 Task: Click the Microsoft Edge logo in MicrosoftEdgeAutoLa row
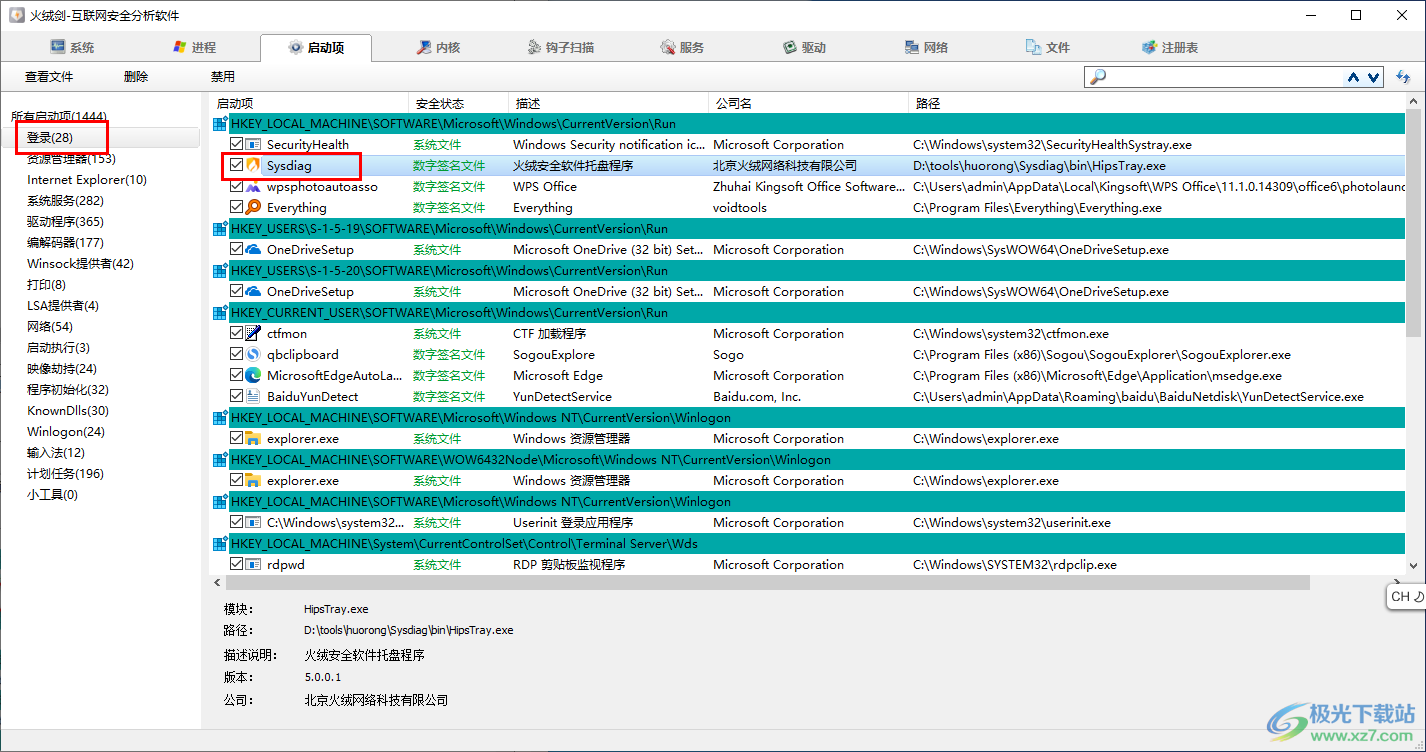click(x=253, y=376)
